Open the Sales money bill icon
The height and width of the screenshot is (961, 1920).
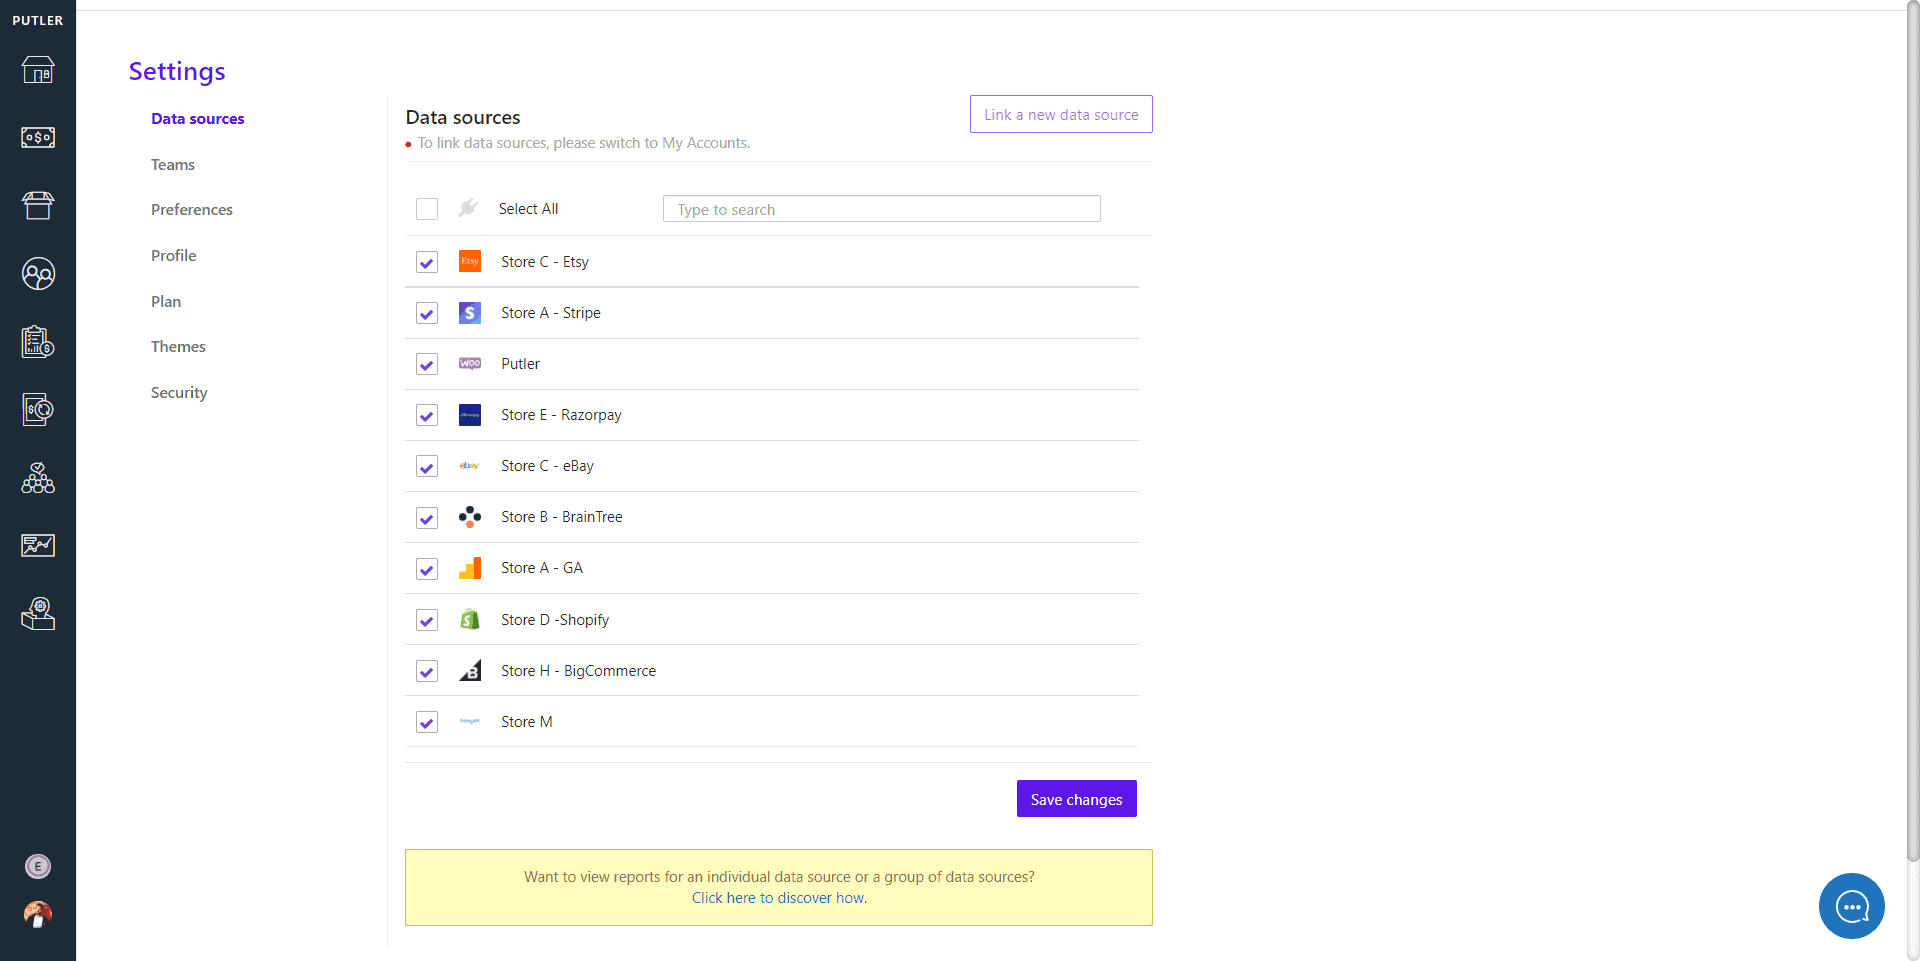[38, 137]
